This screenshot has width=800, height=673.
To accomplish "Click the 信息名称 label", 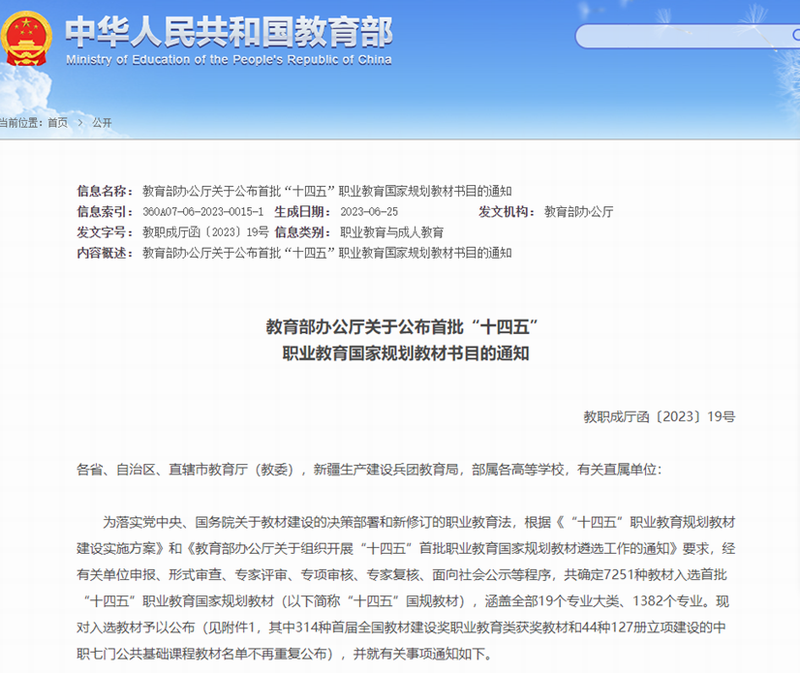I will pos(105,191).
